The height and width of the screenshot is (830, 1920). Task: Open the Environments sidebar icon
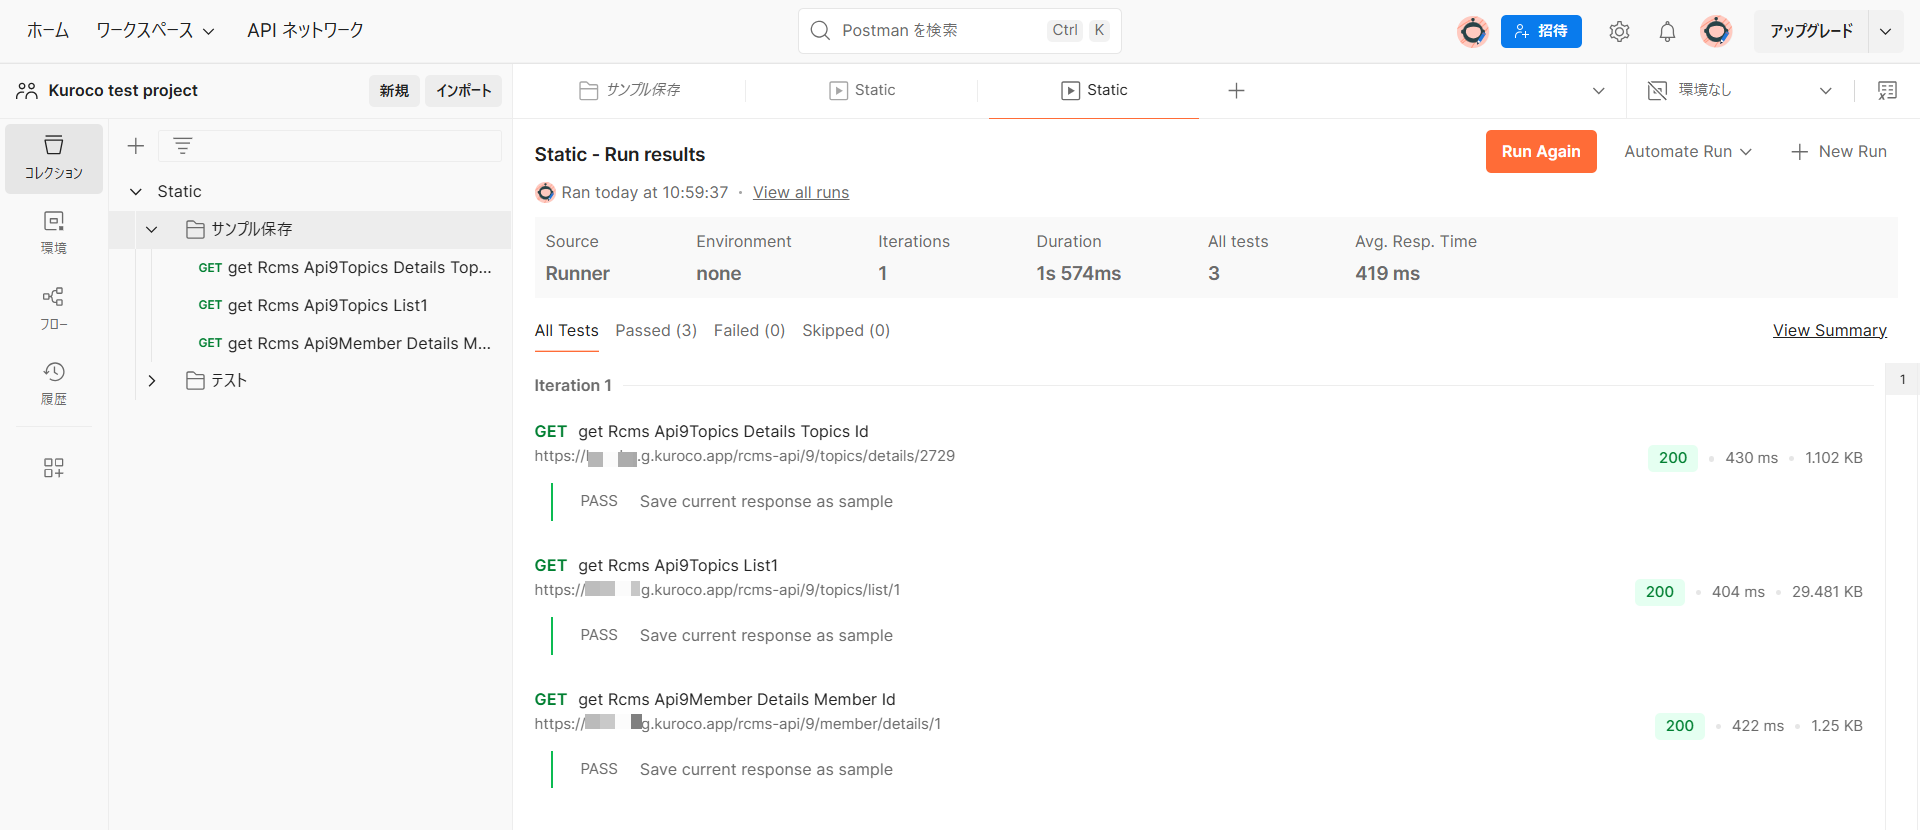54,232
